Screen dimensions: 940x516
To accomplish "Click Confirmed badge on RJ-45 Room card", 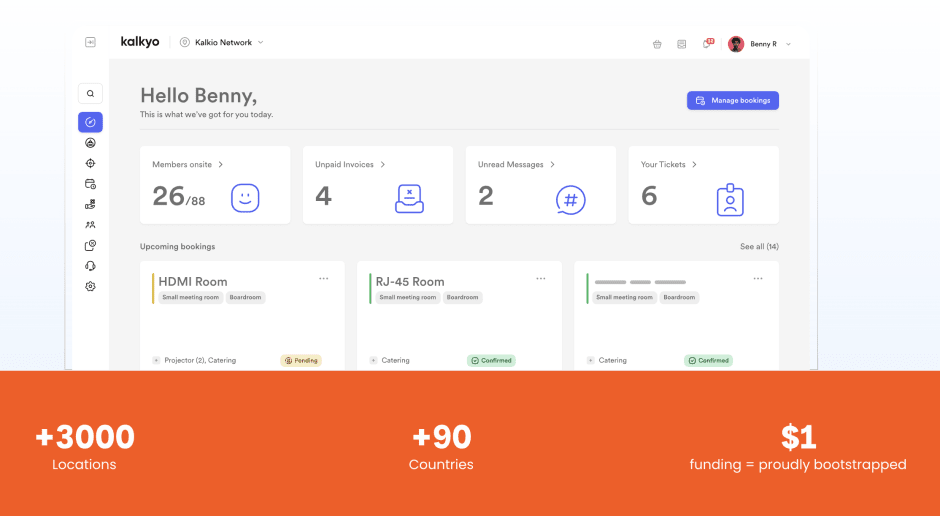I will pyautogui.click(x=492, y=361).
